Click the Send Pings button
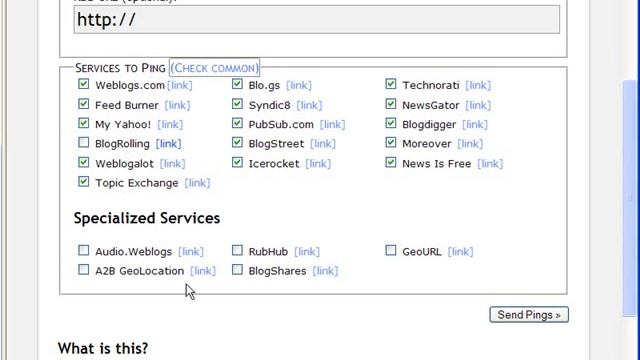The width and height of the screenshot is (640, 360). click(529, 315)
